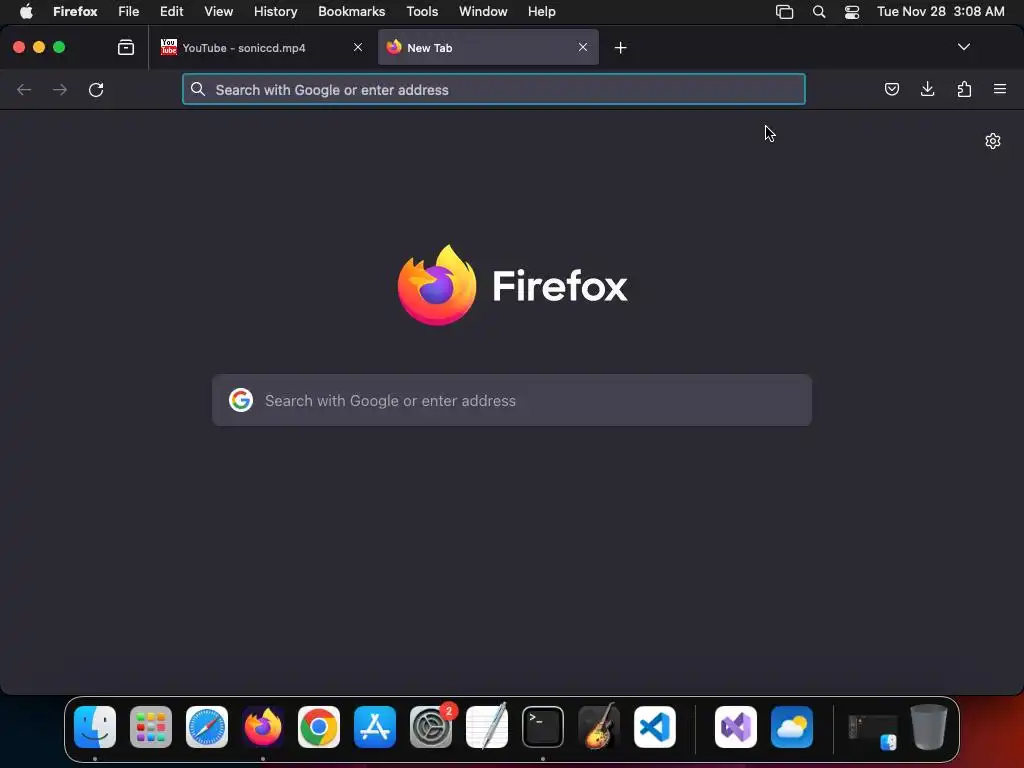Open Visual Studio purple icon in Dock
Image resolution: width=1024 pixels, height=768 pixels.
click(736, 727)
